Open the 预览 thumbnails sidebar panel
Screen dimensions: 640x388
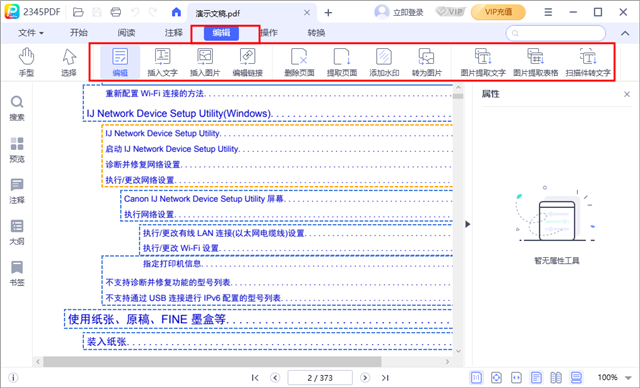[17, 150]
